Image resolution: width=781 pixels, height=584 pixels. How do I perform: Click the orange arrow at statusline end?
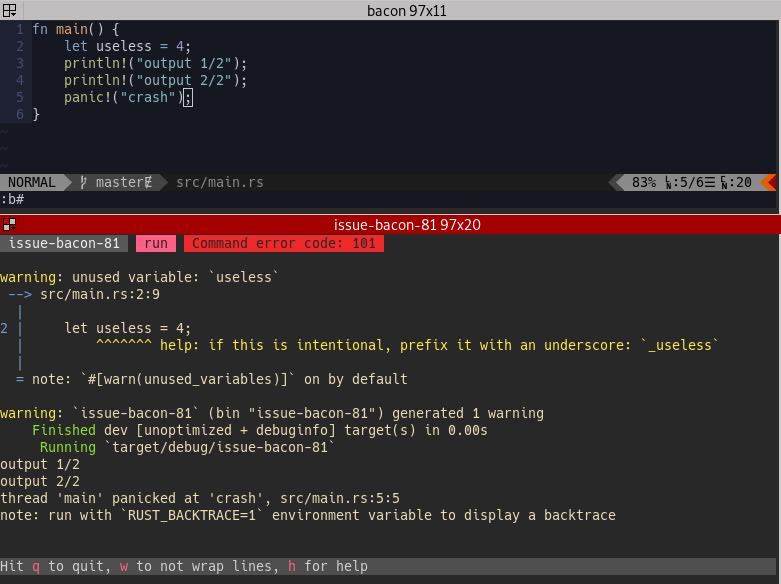768,182
